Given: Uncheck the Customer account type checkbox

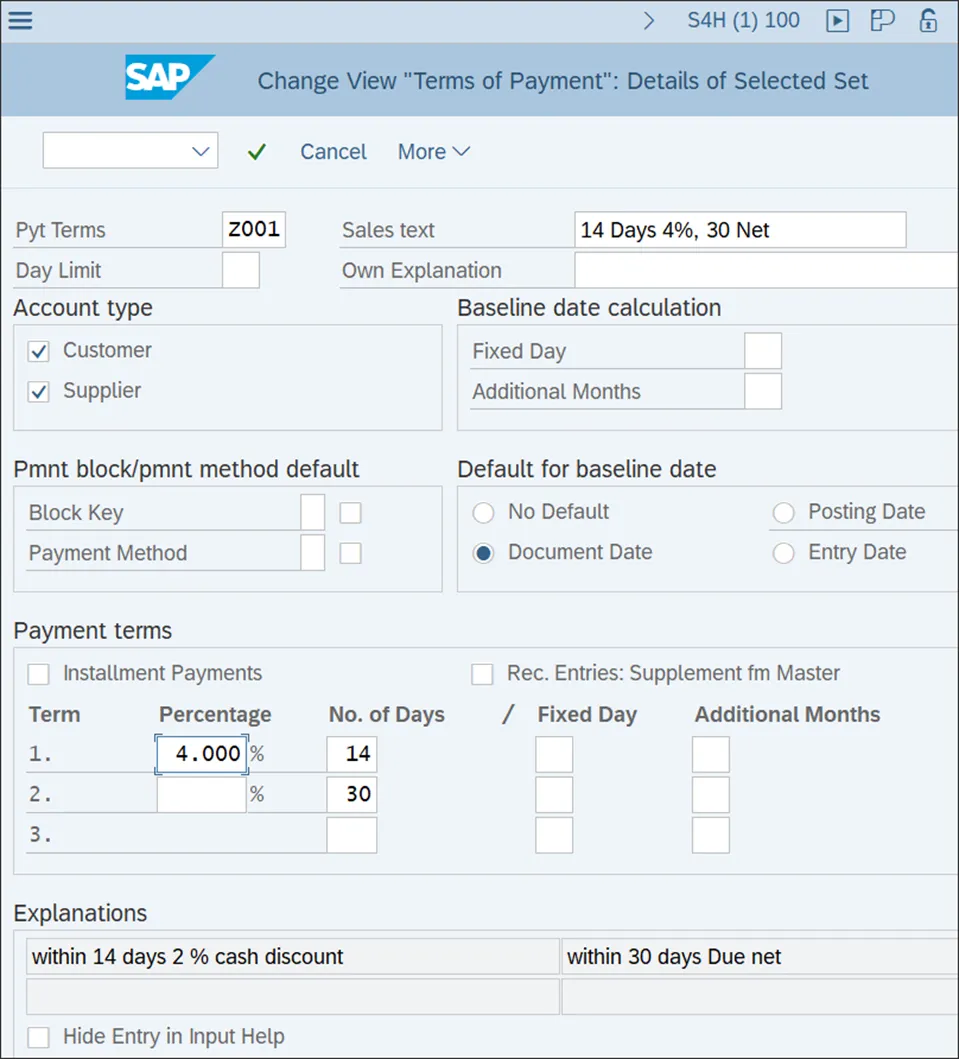Looking at the screenshot, I should [x=39, y=351].
